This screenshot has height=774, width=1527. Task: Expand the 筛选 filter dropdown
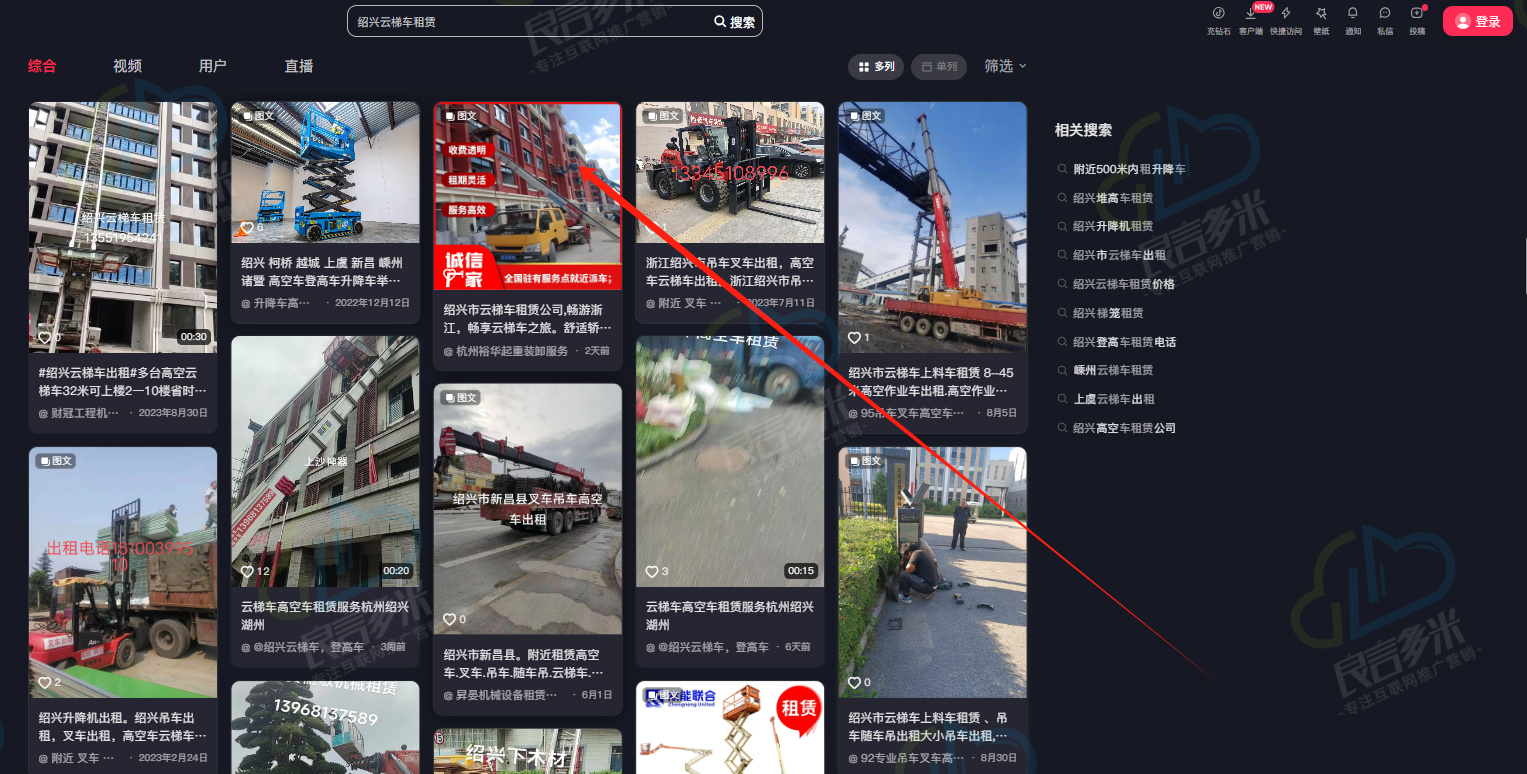1005,66
